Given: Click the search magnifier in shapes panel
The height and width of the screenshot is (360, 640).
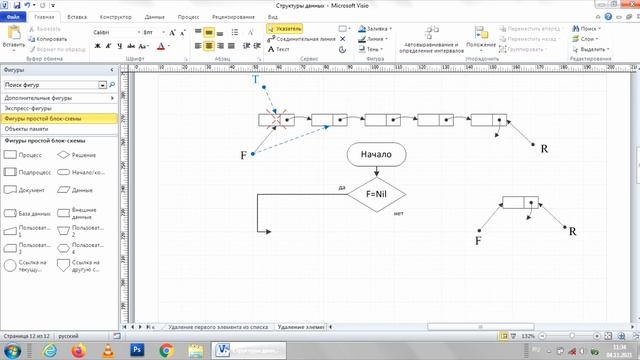Looking at the screenshot, I should coord(112,85).
